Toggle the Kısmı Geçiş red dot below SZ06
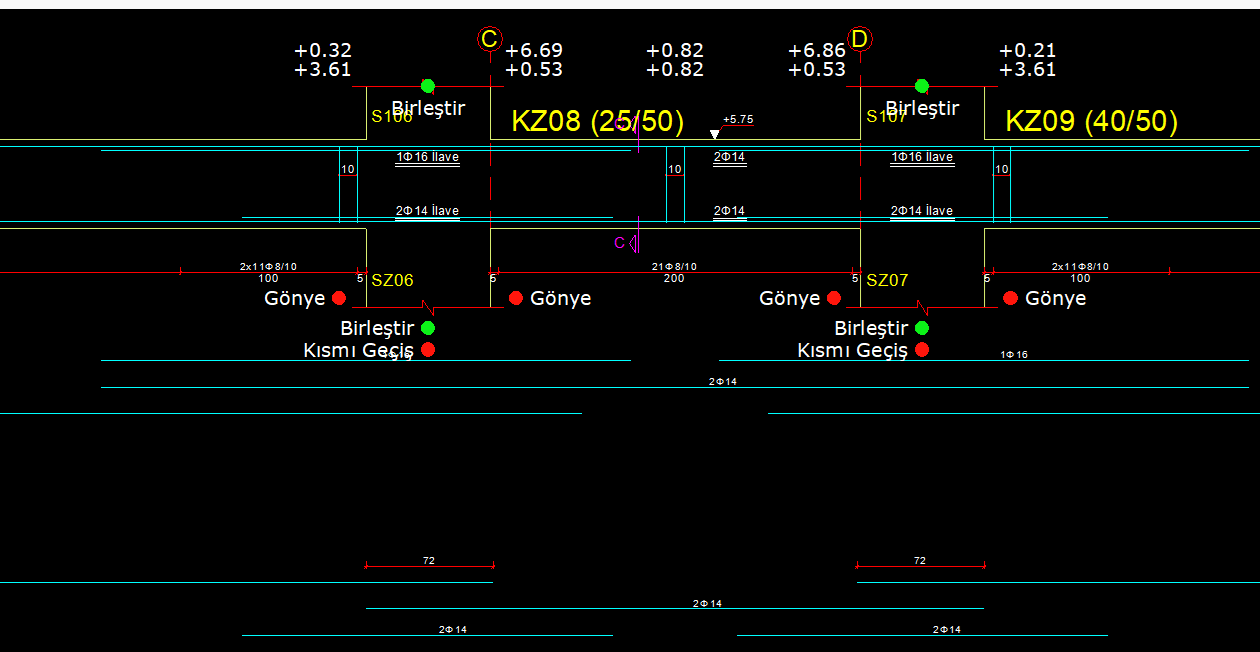1260x652 pixels. [428, 349]
